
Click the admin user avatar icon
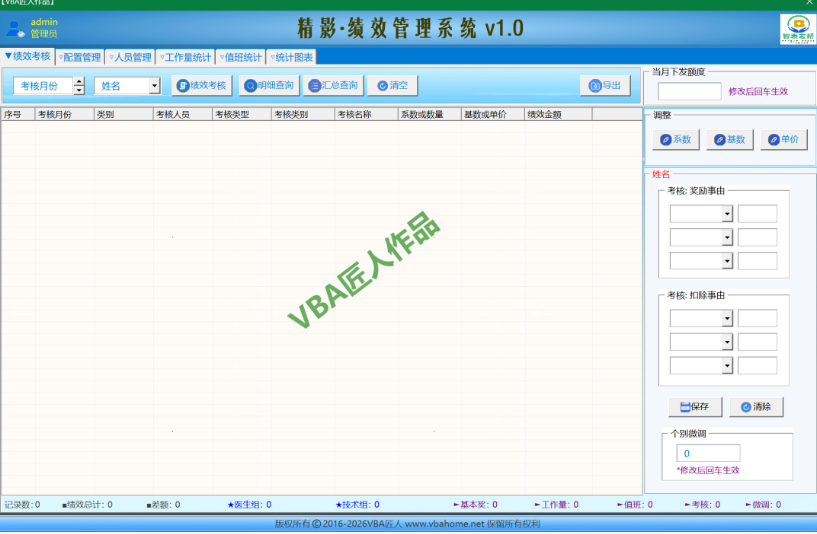(x=15, y=29)
